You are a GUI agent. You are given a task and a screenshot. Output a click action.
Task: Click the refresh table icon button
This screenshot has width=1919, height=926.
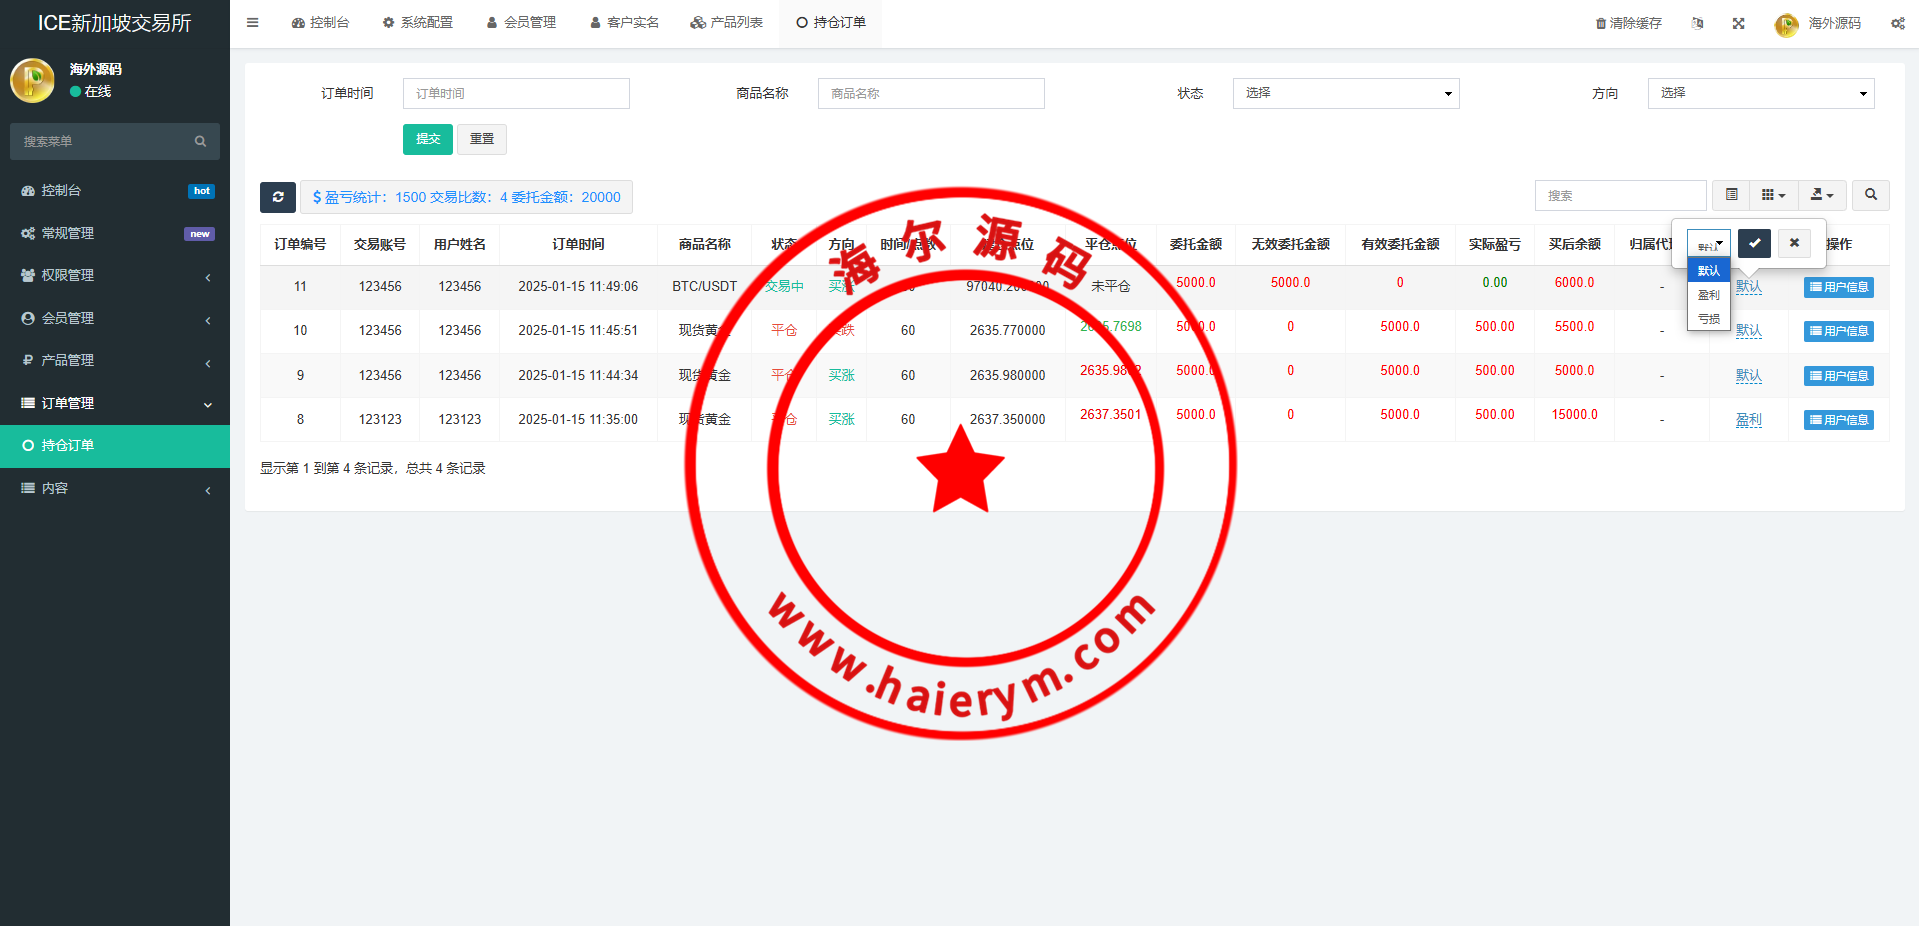[278, 197]
